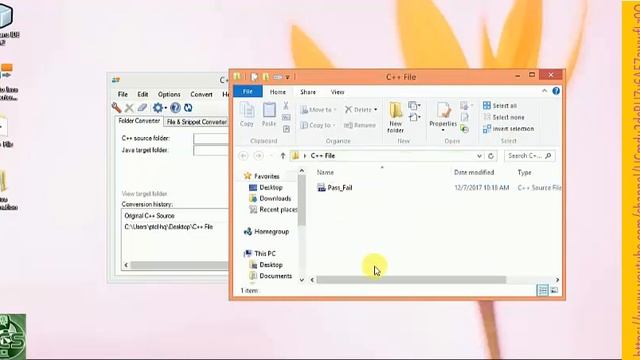Click the Rename button in Organize
This screenshot has height=360, width=640.
pyautogui.click(x=360, y=125)
